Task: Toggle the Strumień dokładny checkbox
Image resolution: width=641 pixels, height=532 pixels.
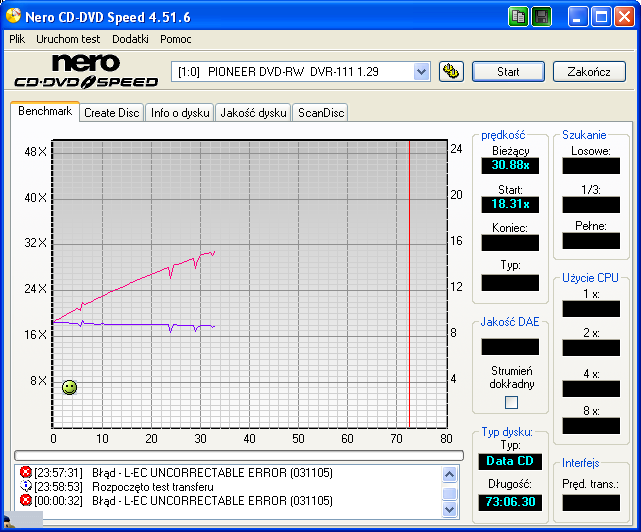Action: 511,402
